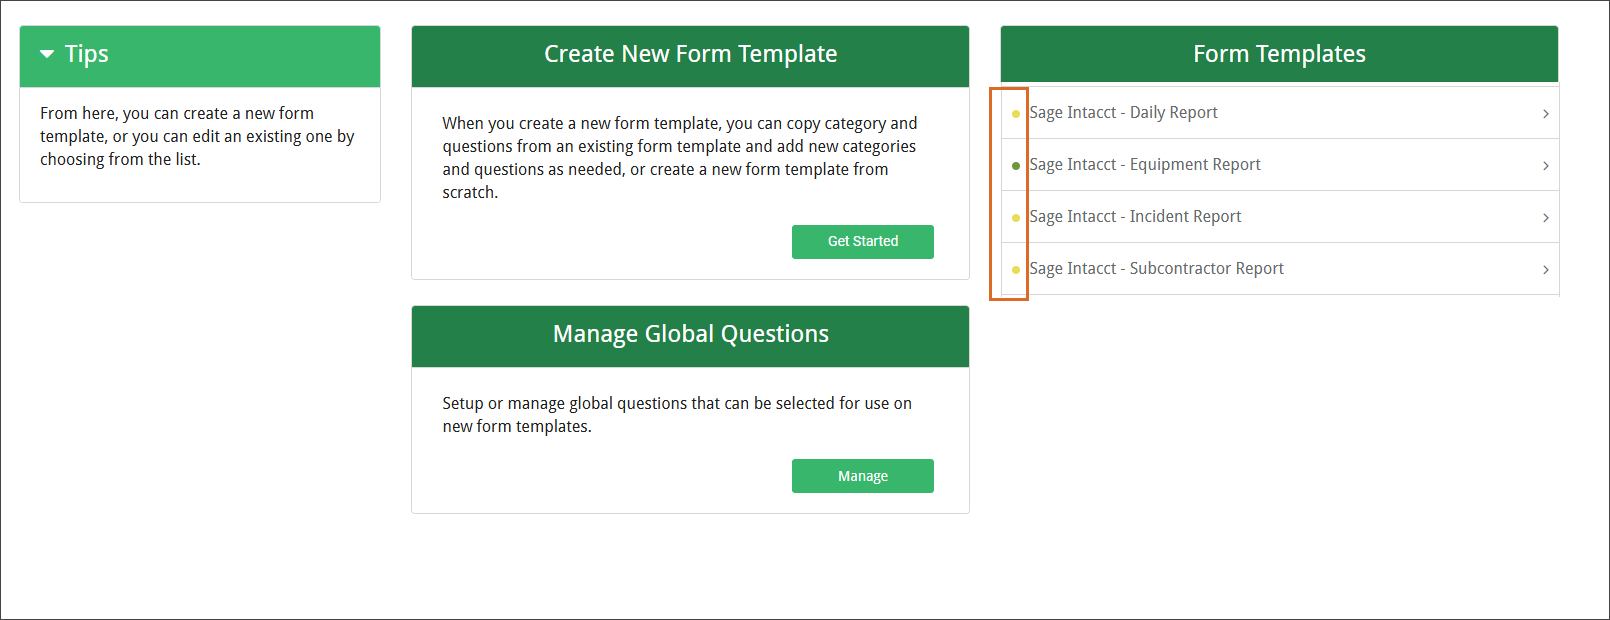The height and width of the screenshot is (620, 1610).
Task: Click chevron arrow on Daily Report row
Action: (1546, 114)
